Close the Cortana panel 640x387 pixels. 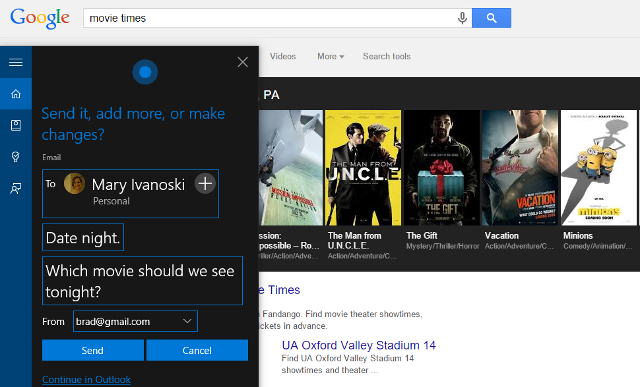[243, 62]
